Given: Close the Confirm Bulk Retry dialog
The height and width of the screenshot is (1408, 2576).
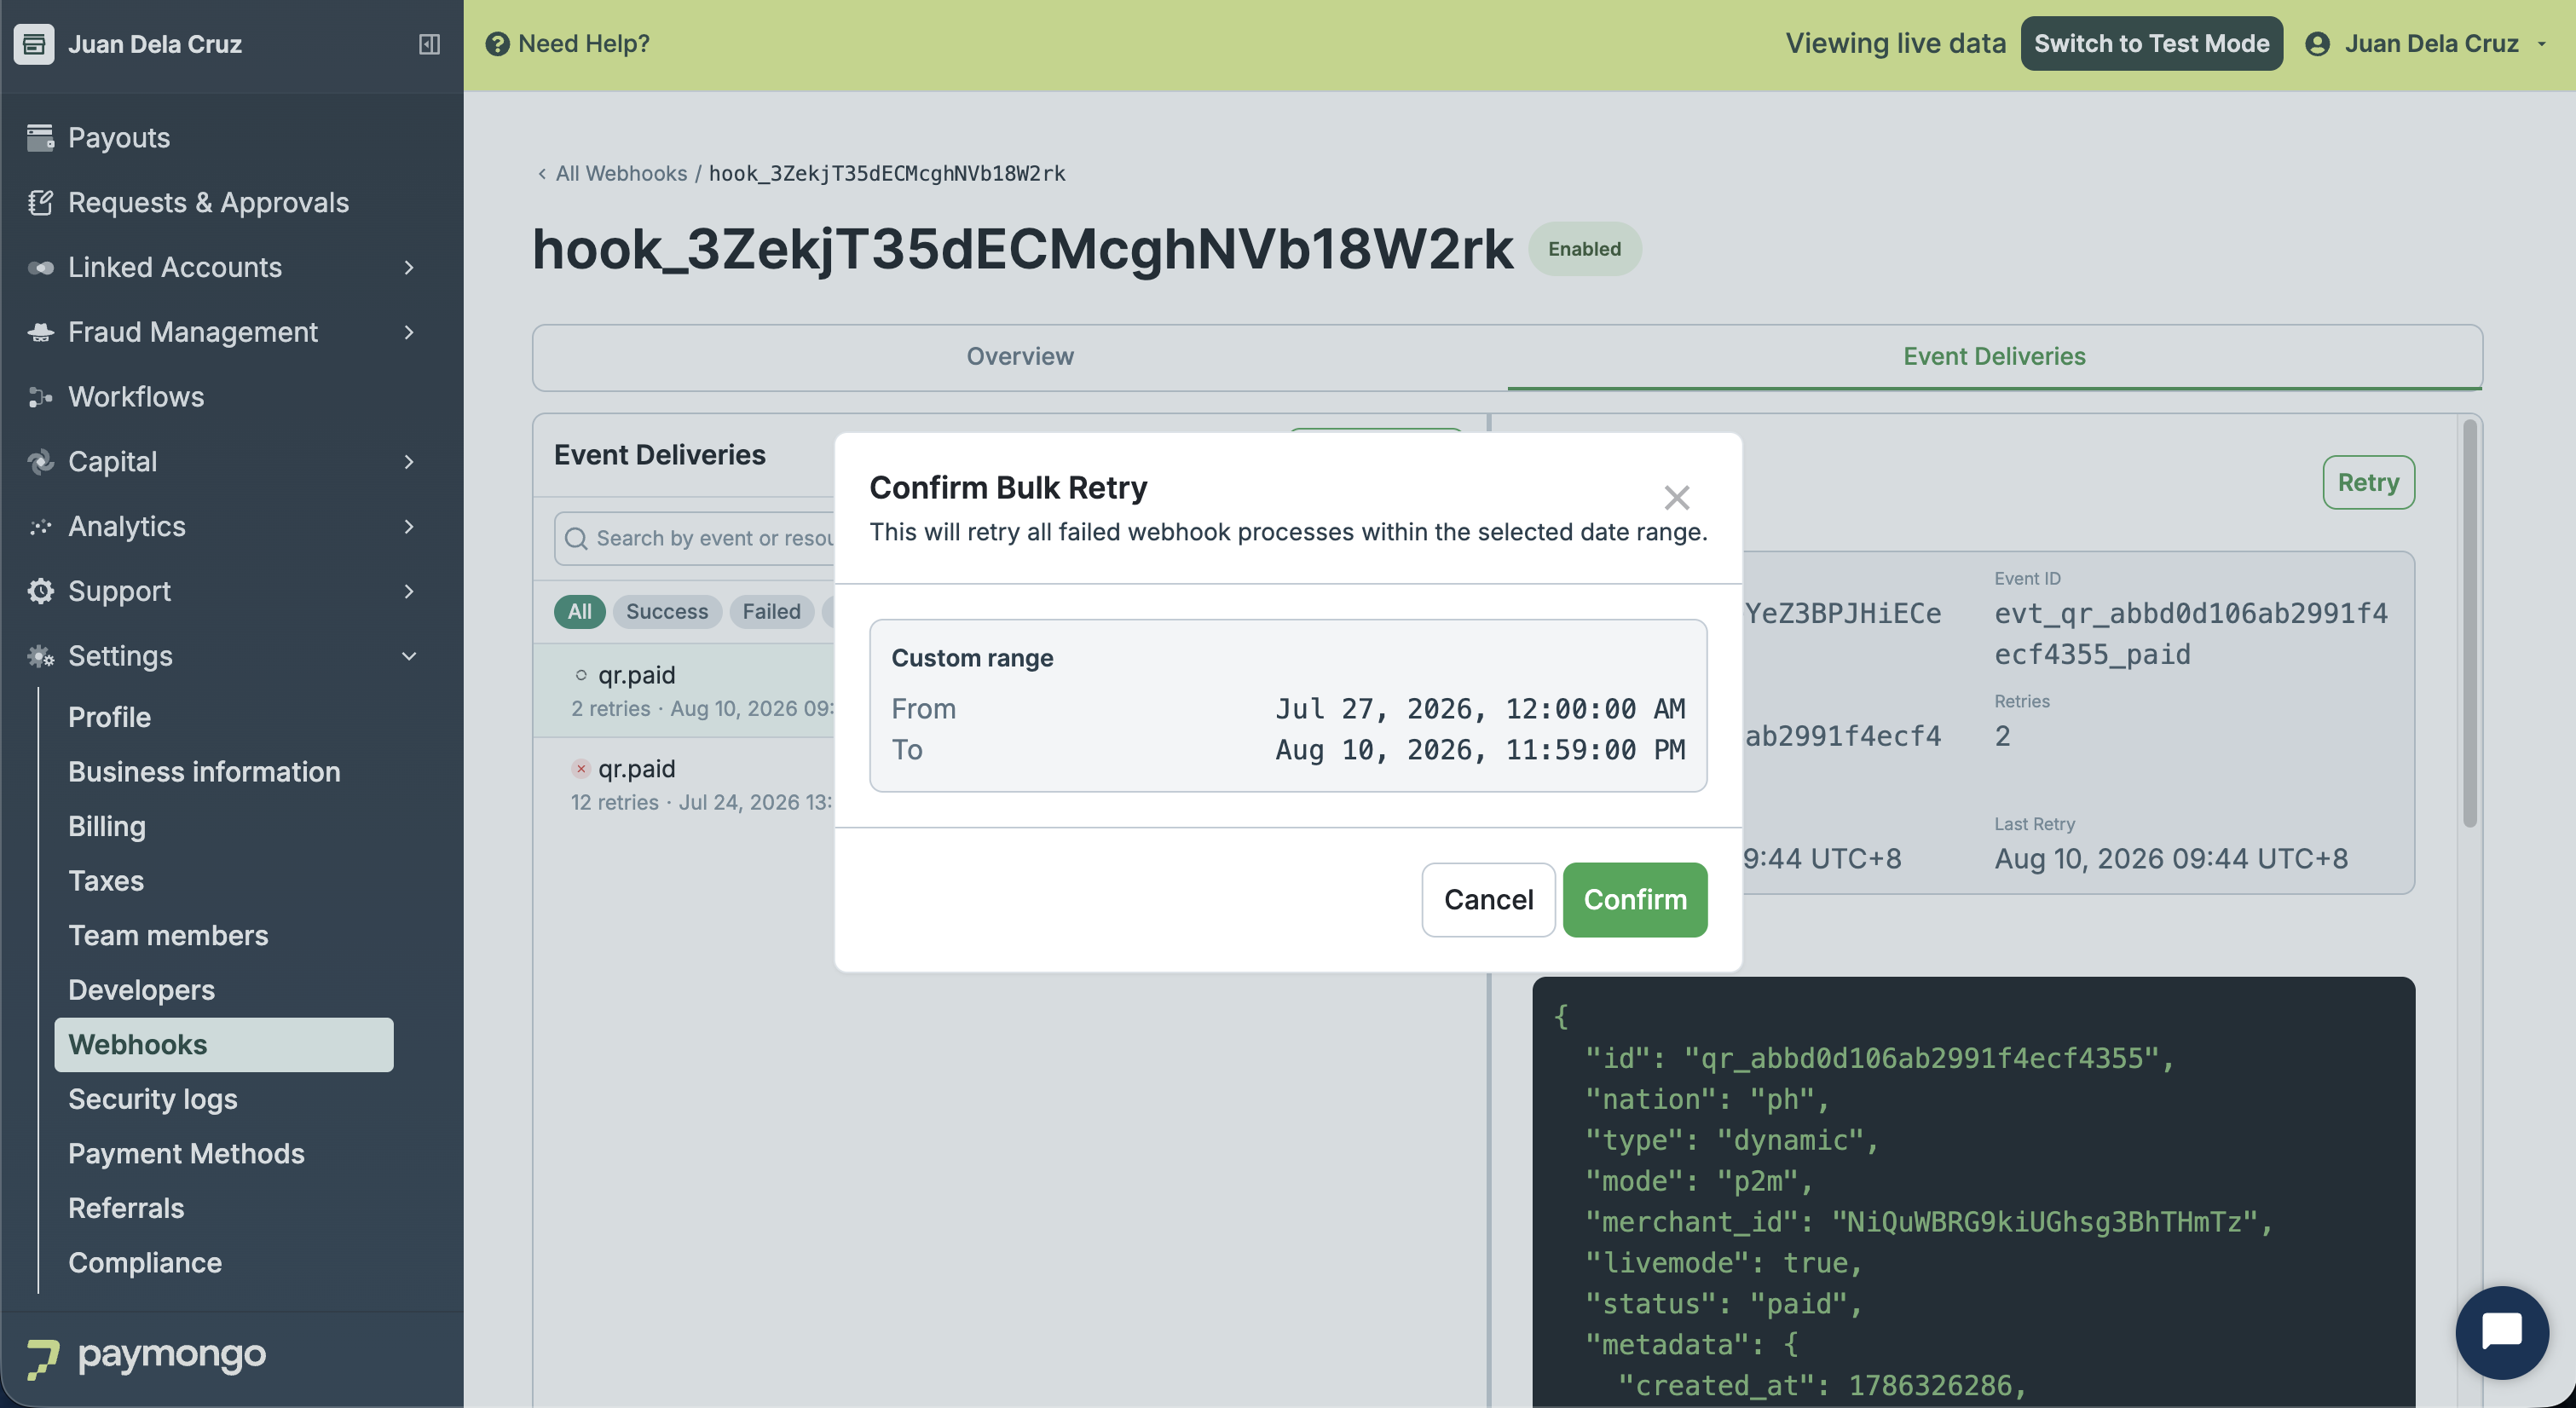Looking at the screenshot, I should 1676,497.
